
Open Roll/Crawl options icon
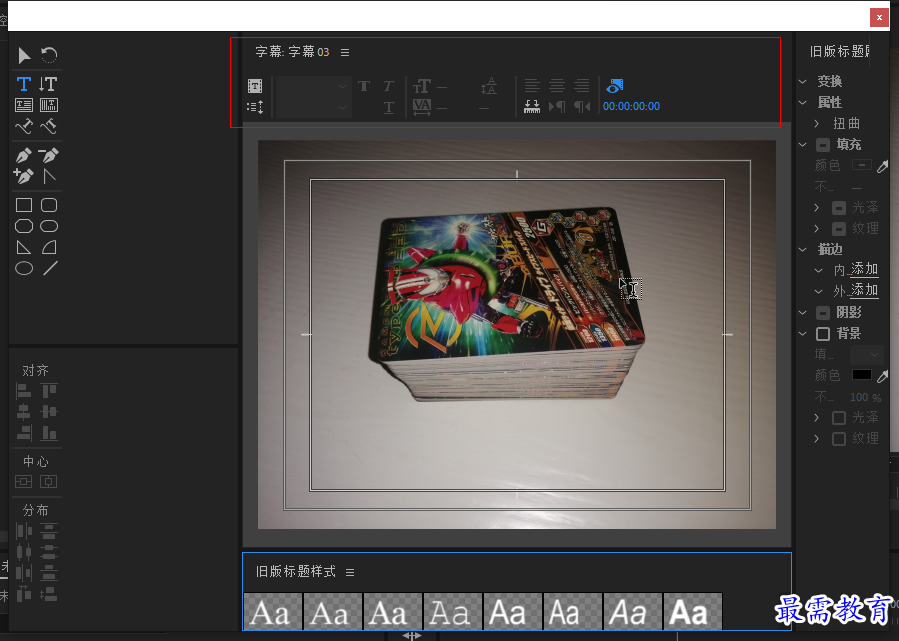[255, 107]
